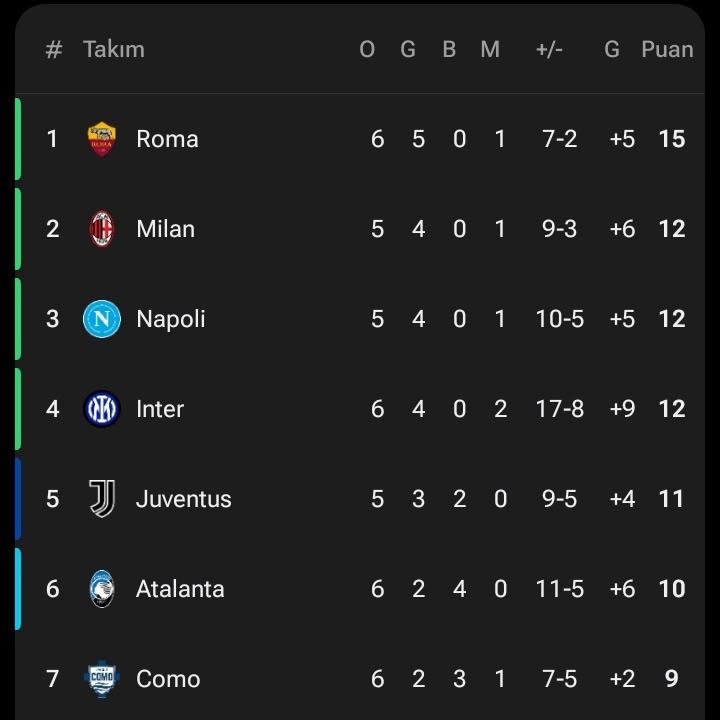This screenshot has height=720, width=720.
Task: Click the # rank column header
Action: tap(54, 49)
